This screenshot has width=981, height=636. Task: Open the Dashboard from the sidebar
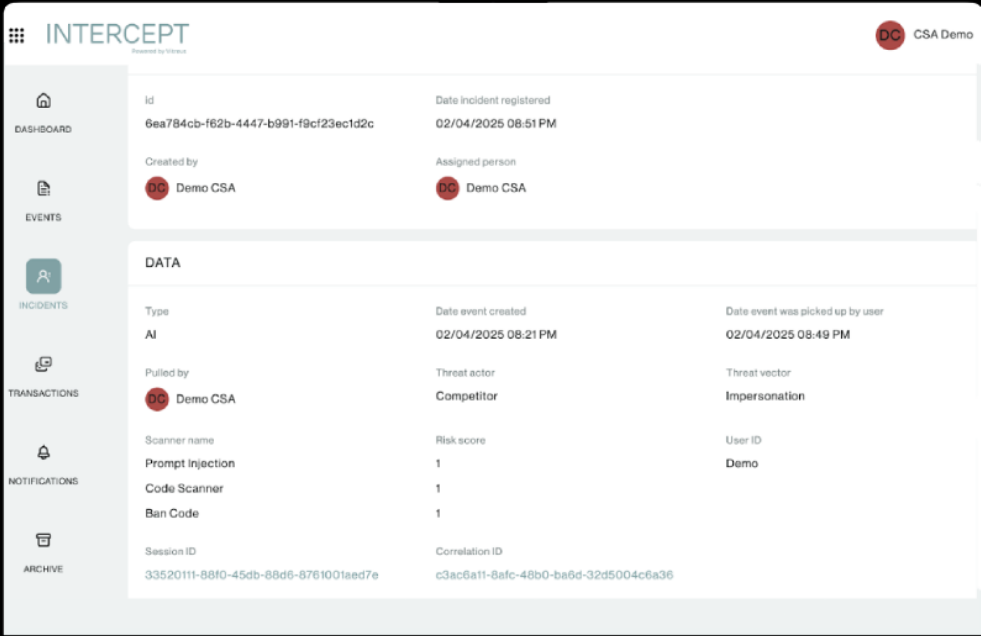pyautogui.click(x=42, y=100)
